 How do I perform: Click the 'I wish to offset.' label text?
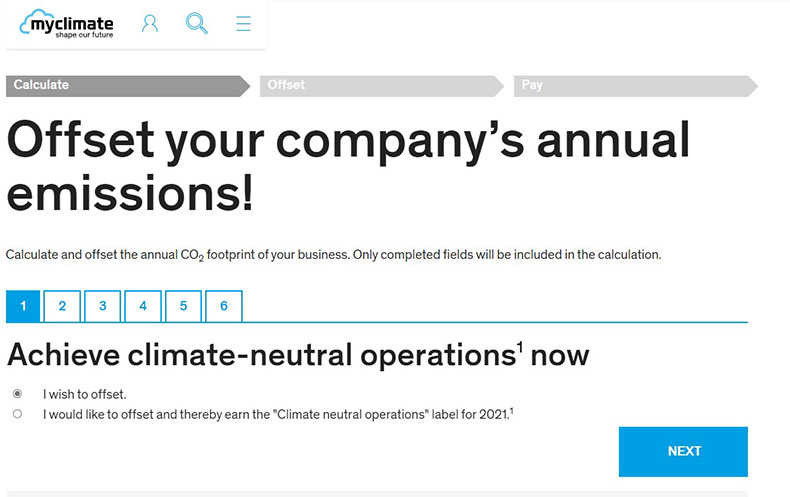pyautogui.click(x=85, y=394)
